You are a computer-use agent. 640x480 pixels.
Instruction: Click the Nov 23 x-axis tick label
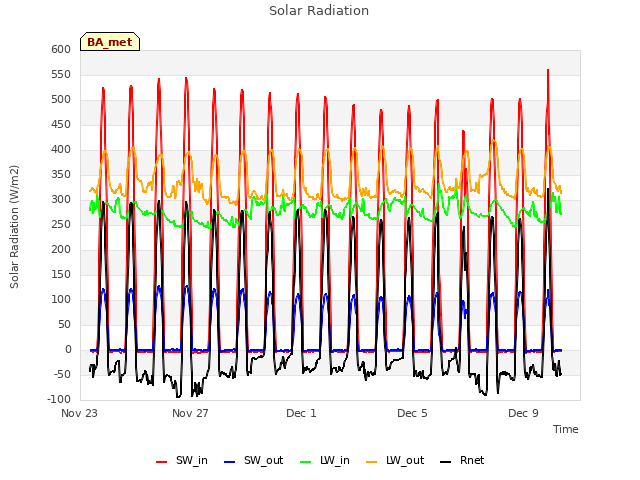pyautogui.click(x=79, y=413)
